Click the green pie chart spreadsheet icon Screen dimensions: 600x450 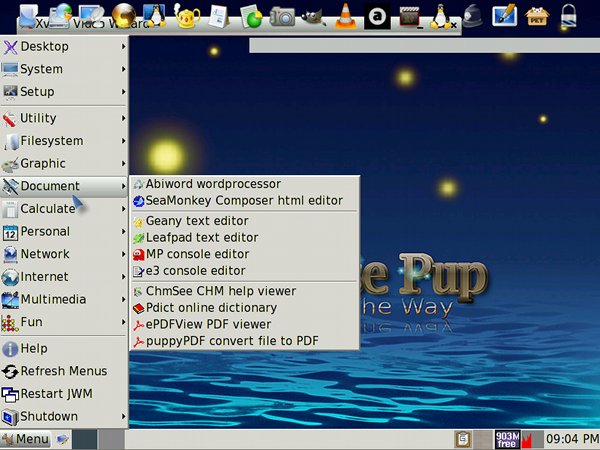(251, 16)
